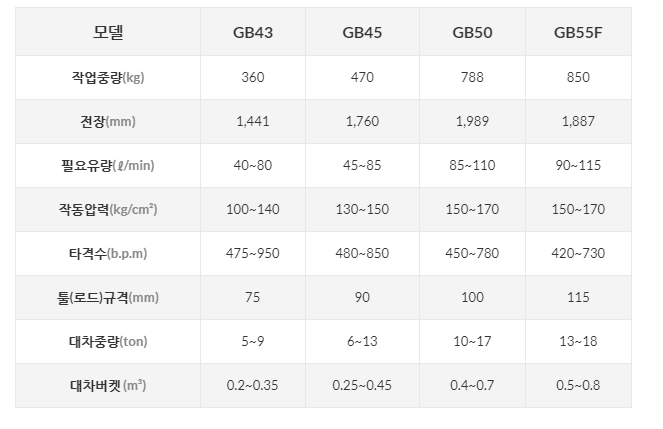
Task: Click the GB43 column header
Action: click(253, 32)
